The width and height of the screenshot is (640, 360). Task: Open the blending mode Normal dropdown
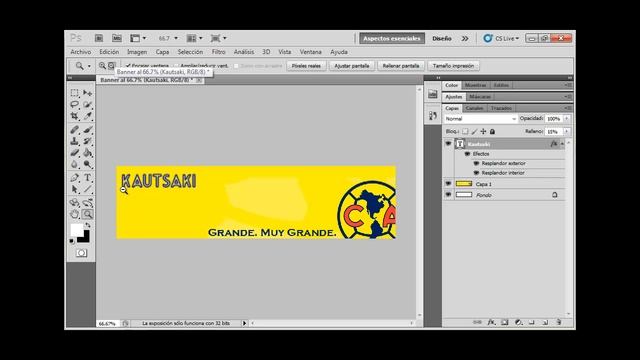click(480, 119)
